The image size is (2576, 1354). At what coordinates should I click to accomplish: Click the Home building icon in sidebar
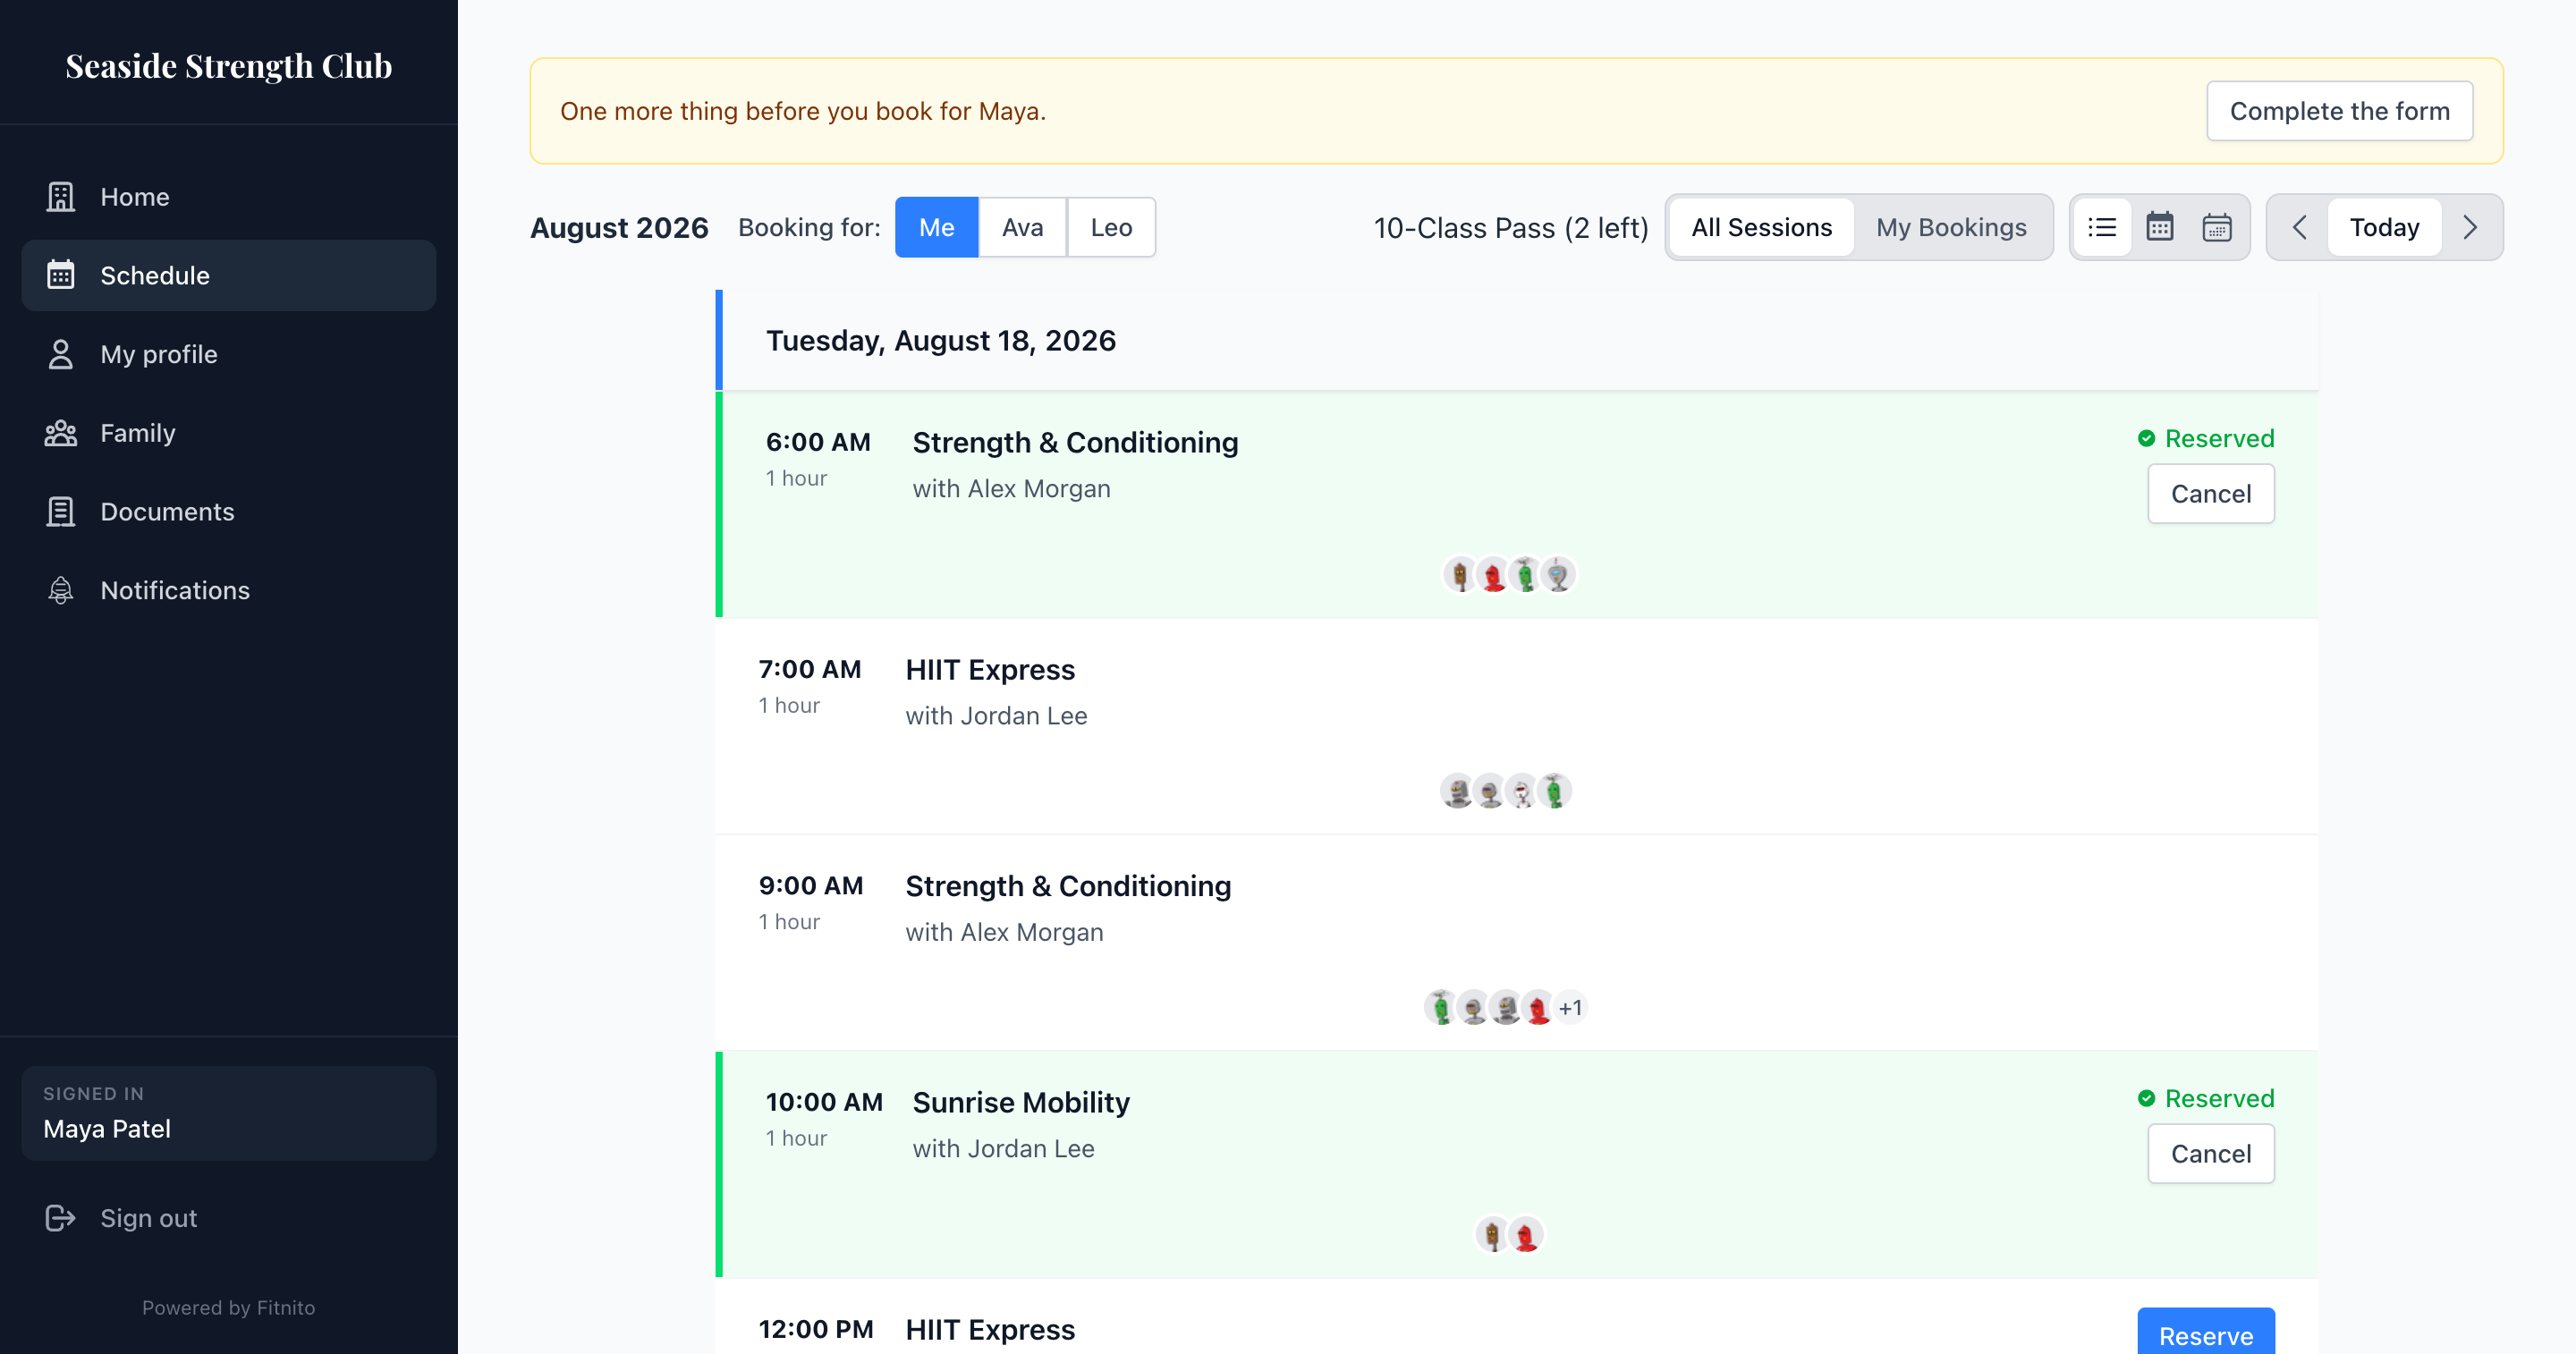coord(61,197)
